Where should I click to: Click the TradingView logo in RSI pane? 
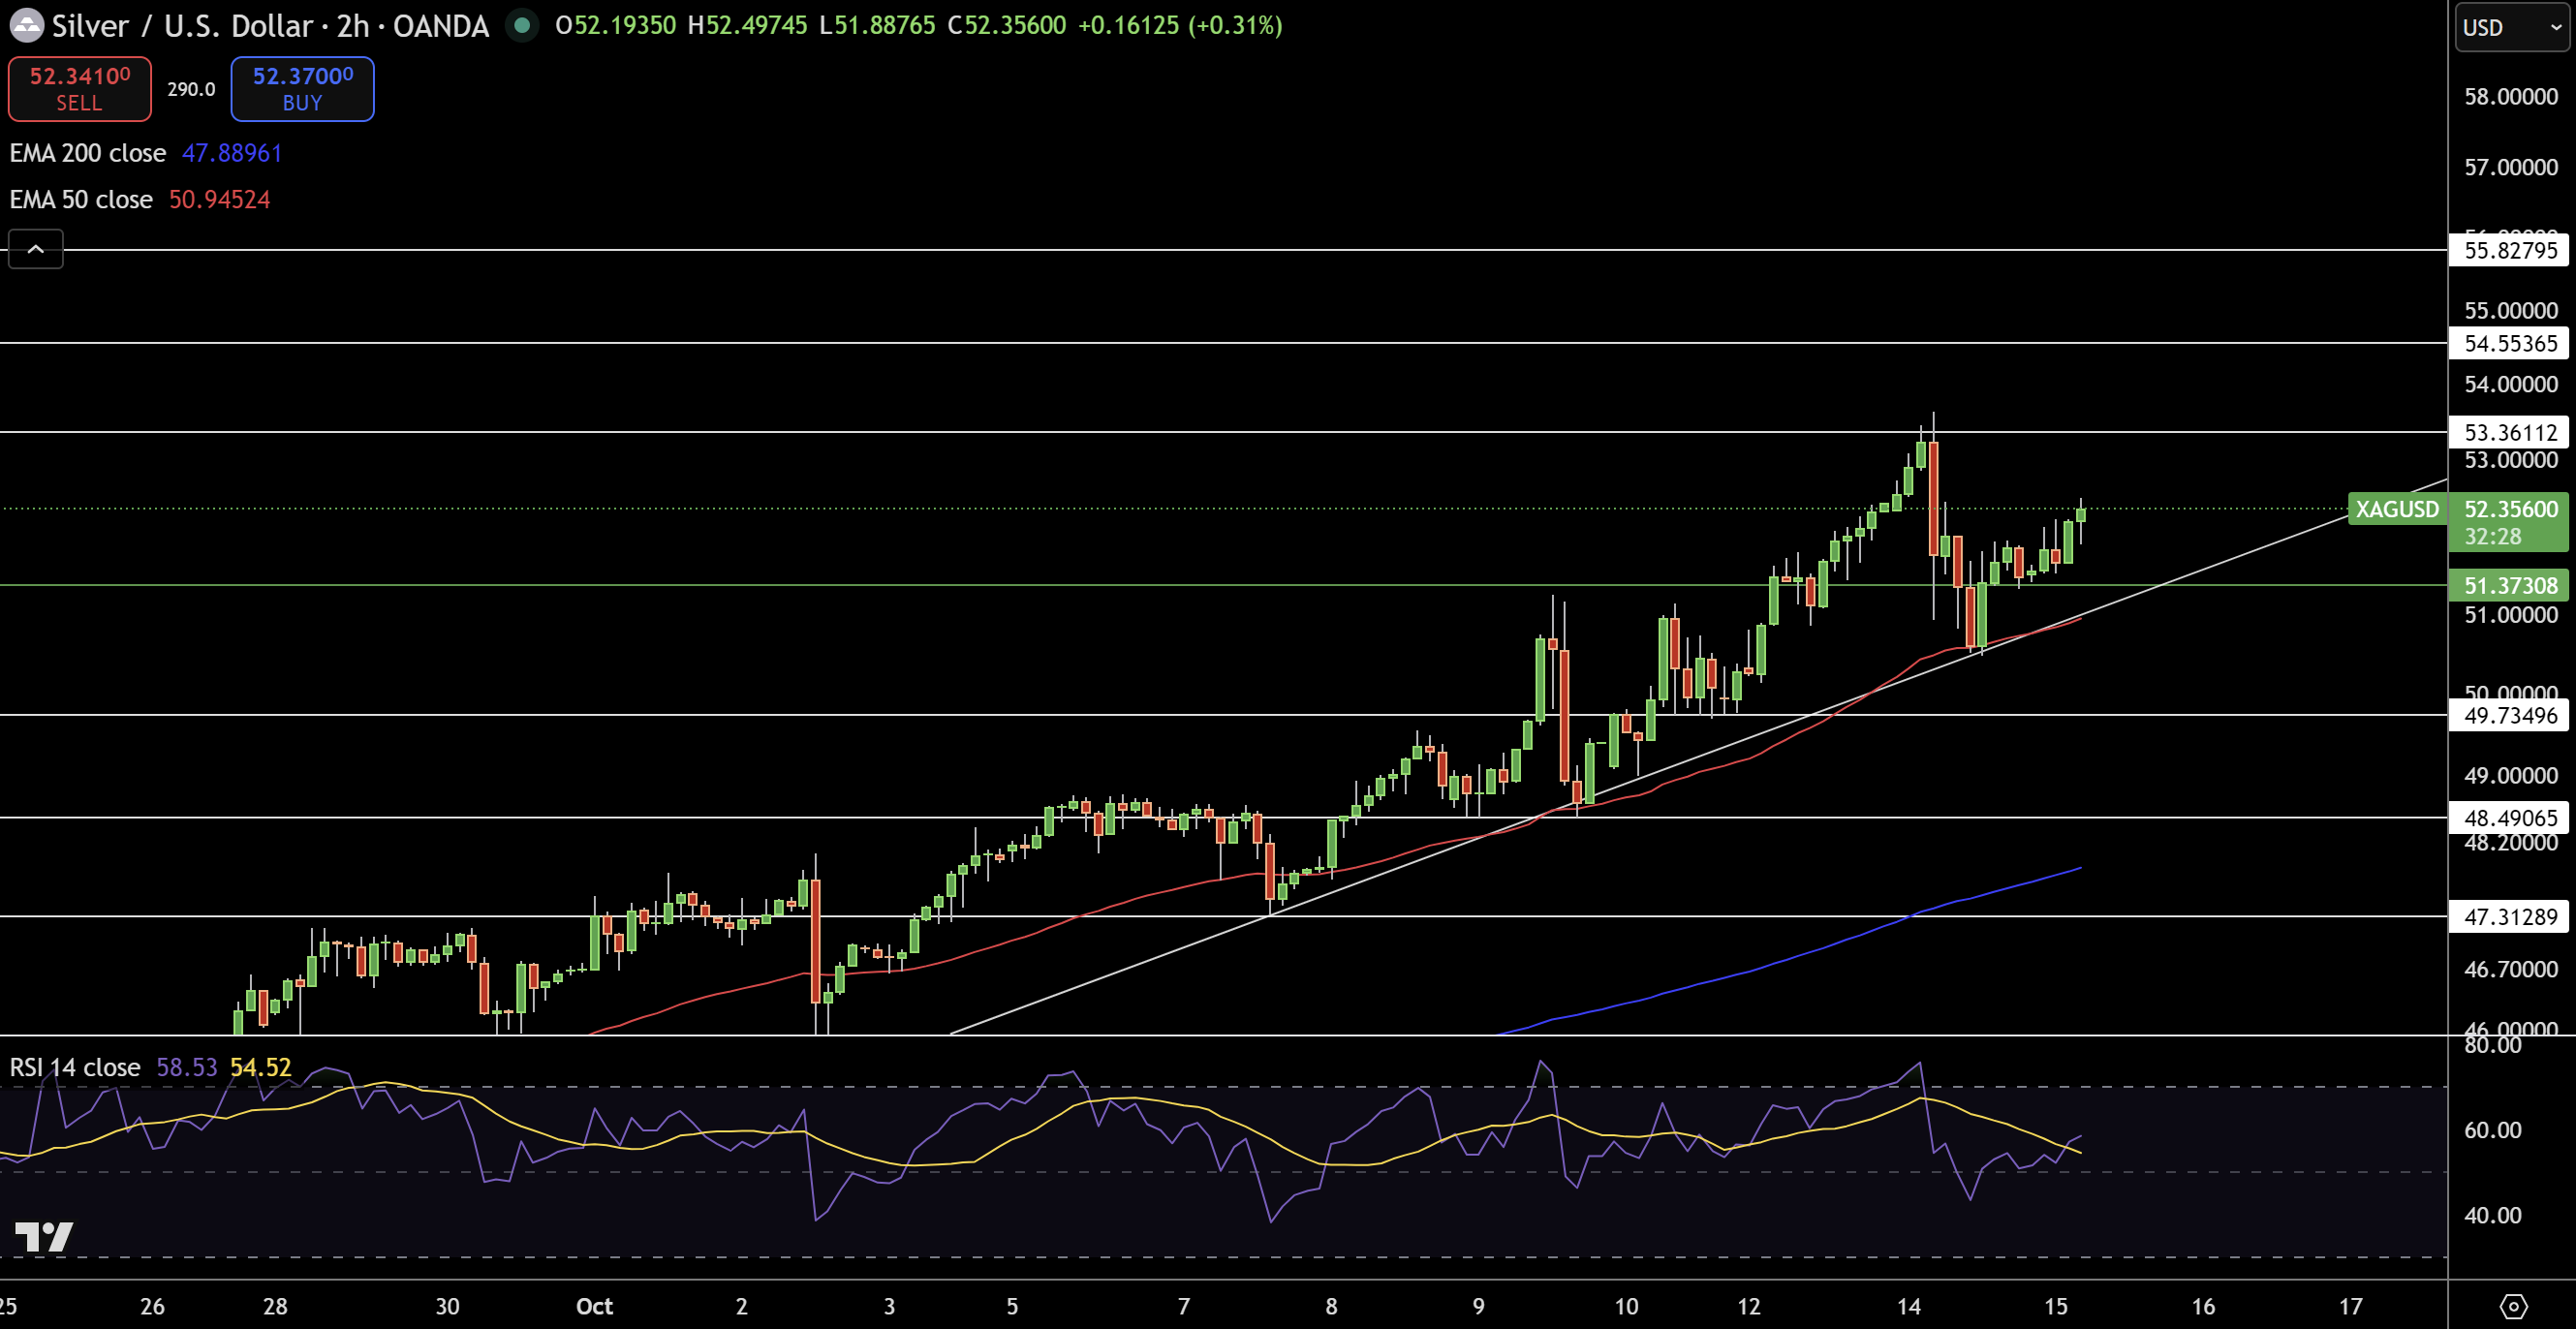point(44,1237)
